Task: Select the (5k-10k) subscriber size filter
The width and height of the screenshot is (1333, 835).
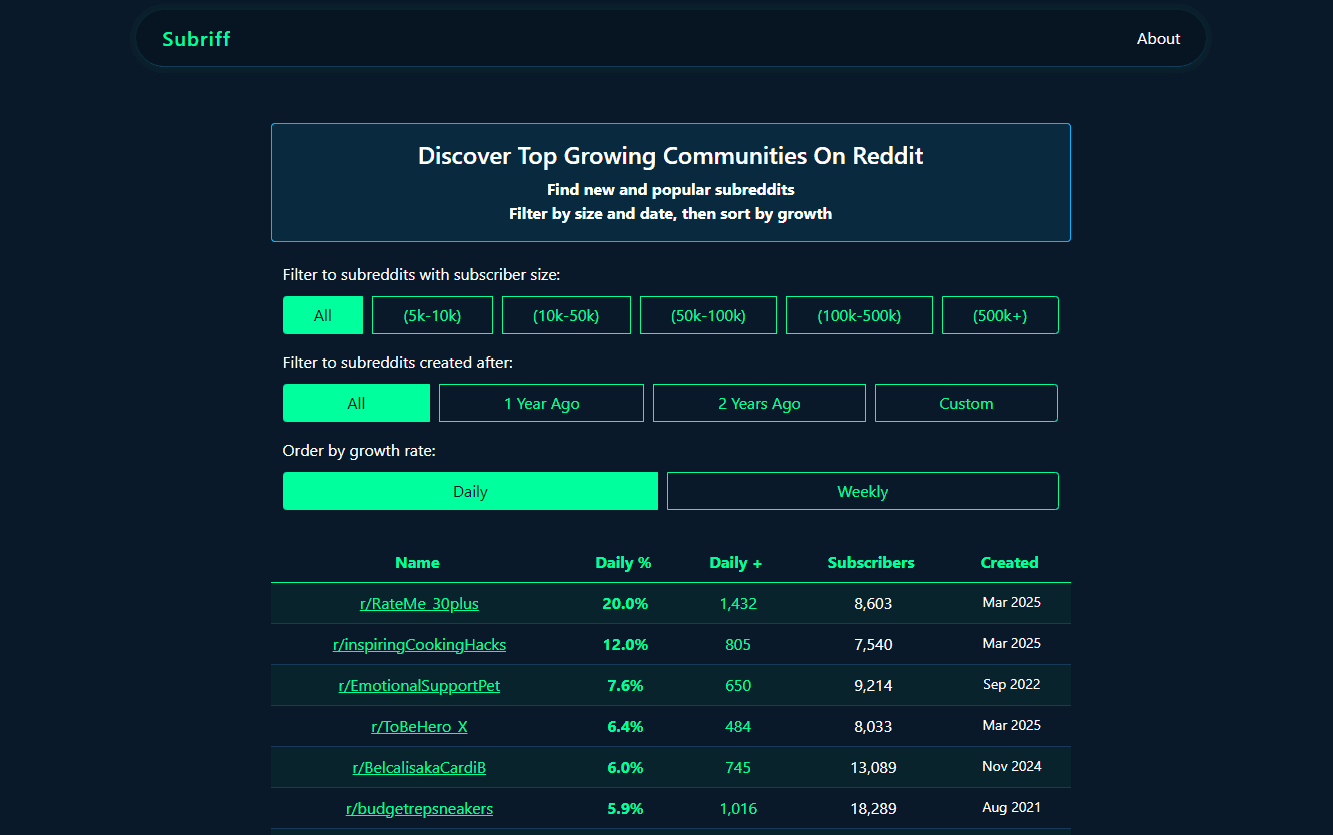Action: click(432, 314)
